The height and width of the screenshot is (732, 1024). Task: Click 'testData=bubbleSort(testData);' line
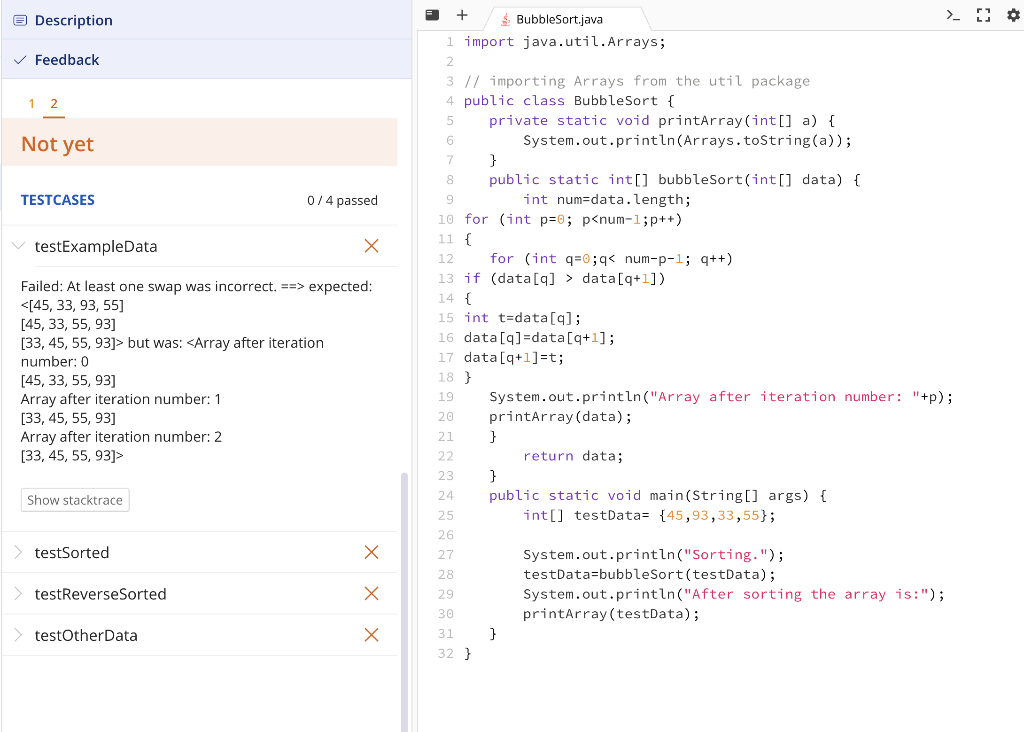(x=649, y=575)
